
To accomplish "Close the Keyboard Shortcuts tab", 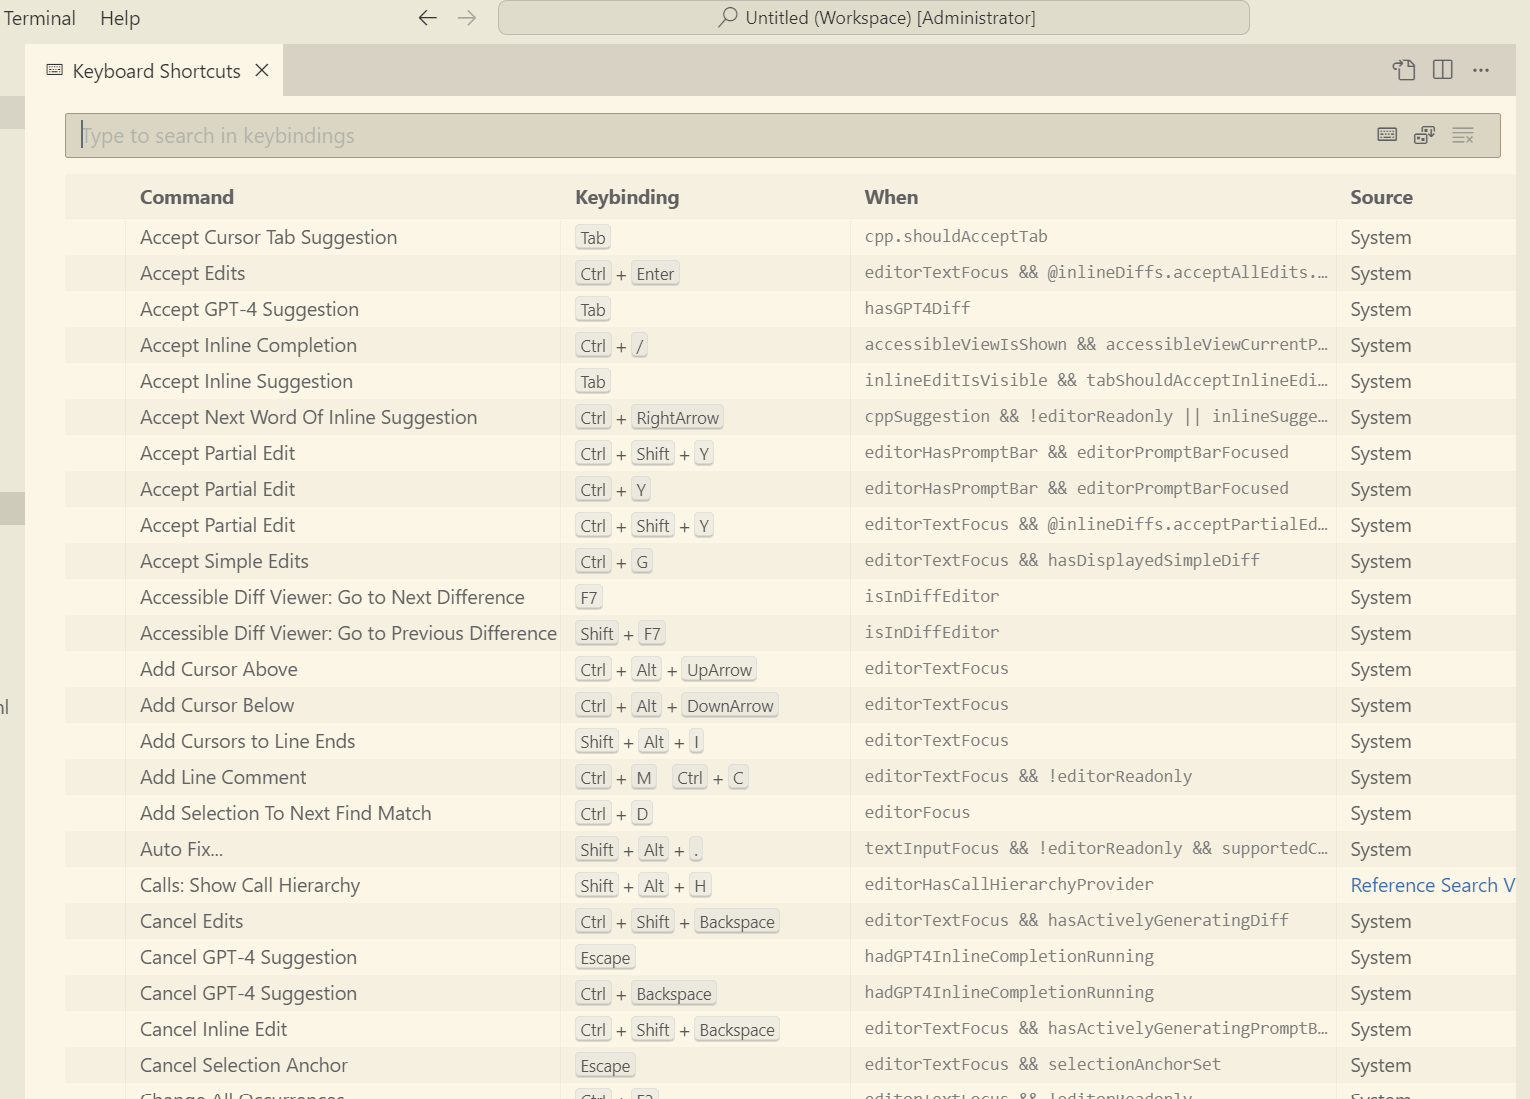I will click(262, 70).
